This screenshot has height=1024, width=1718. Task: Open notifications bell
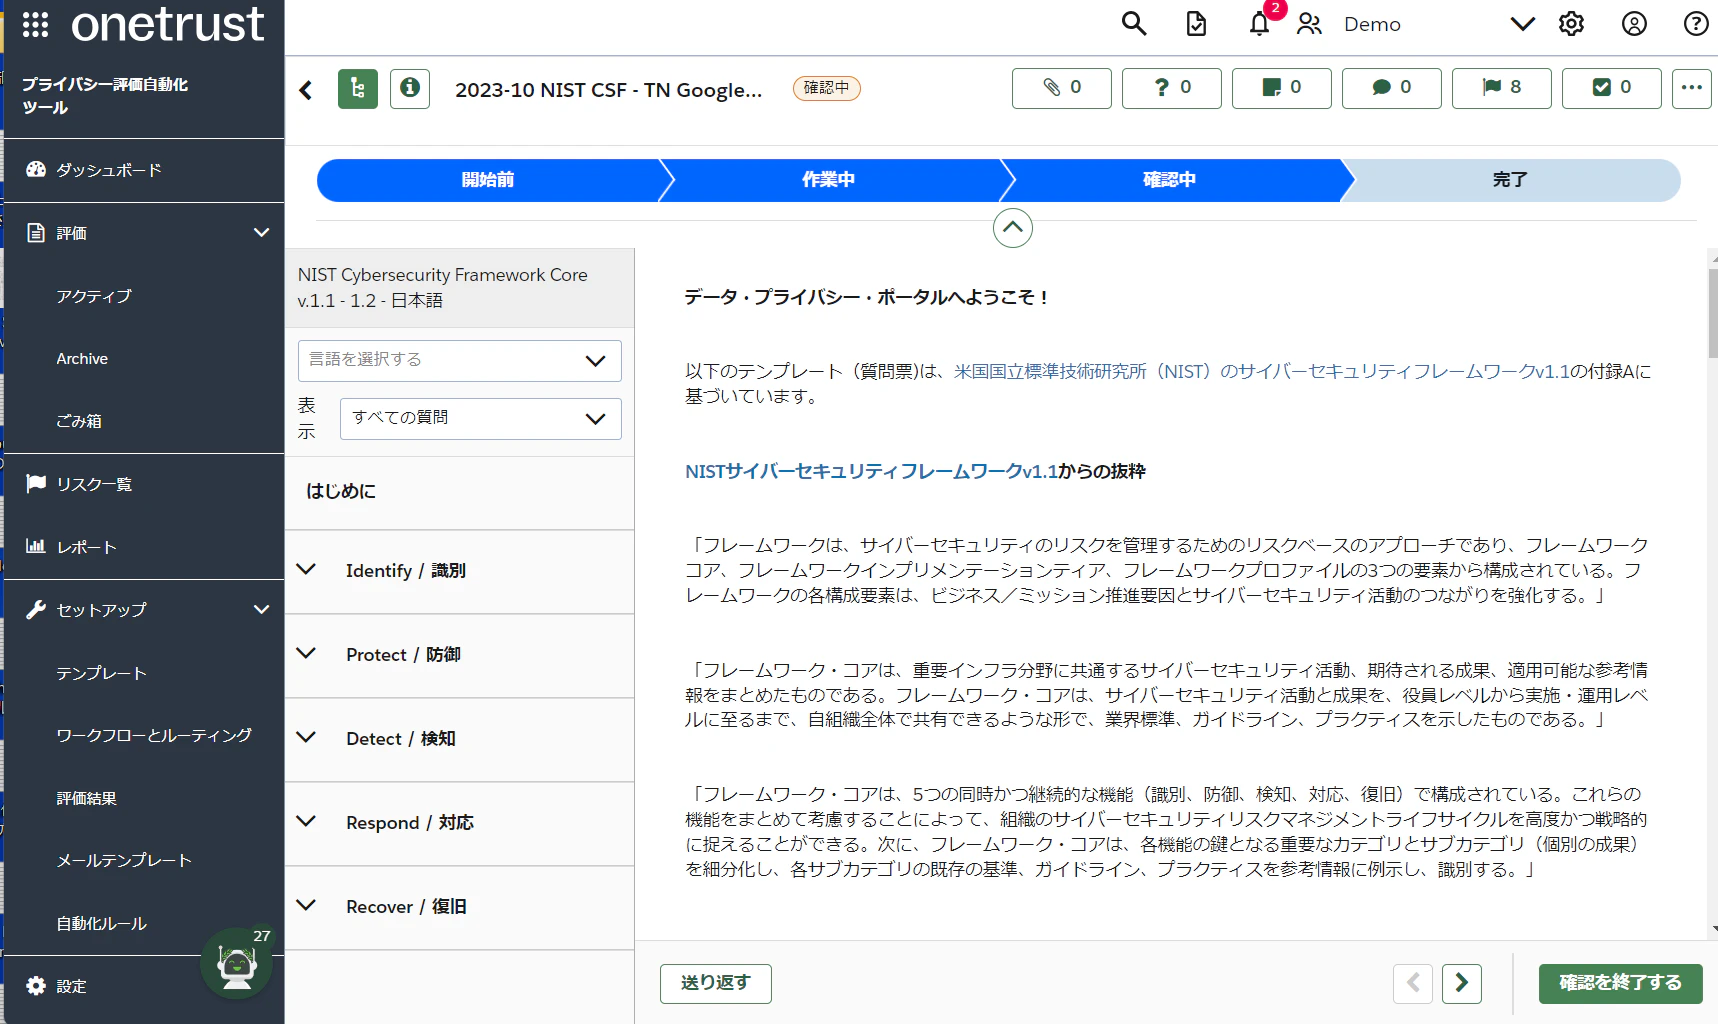click(1259, 24)
